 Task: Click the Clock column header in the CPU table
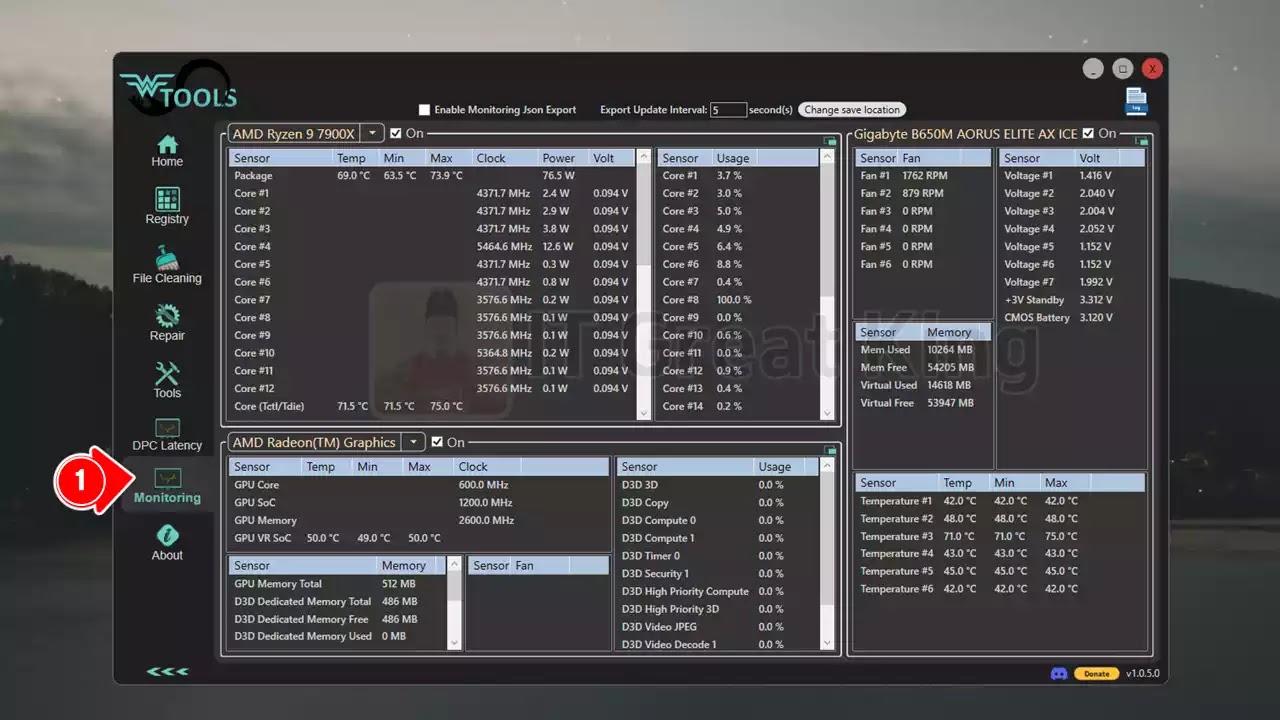pos(505,158)
